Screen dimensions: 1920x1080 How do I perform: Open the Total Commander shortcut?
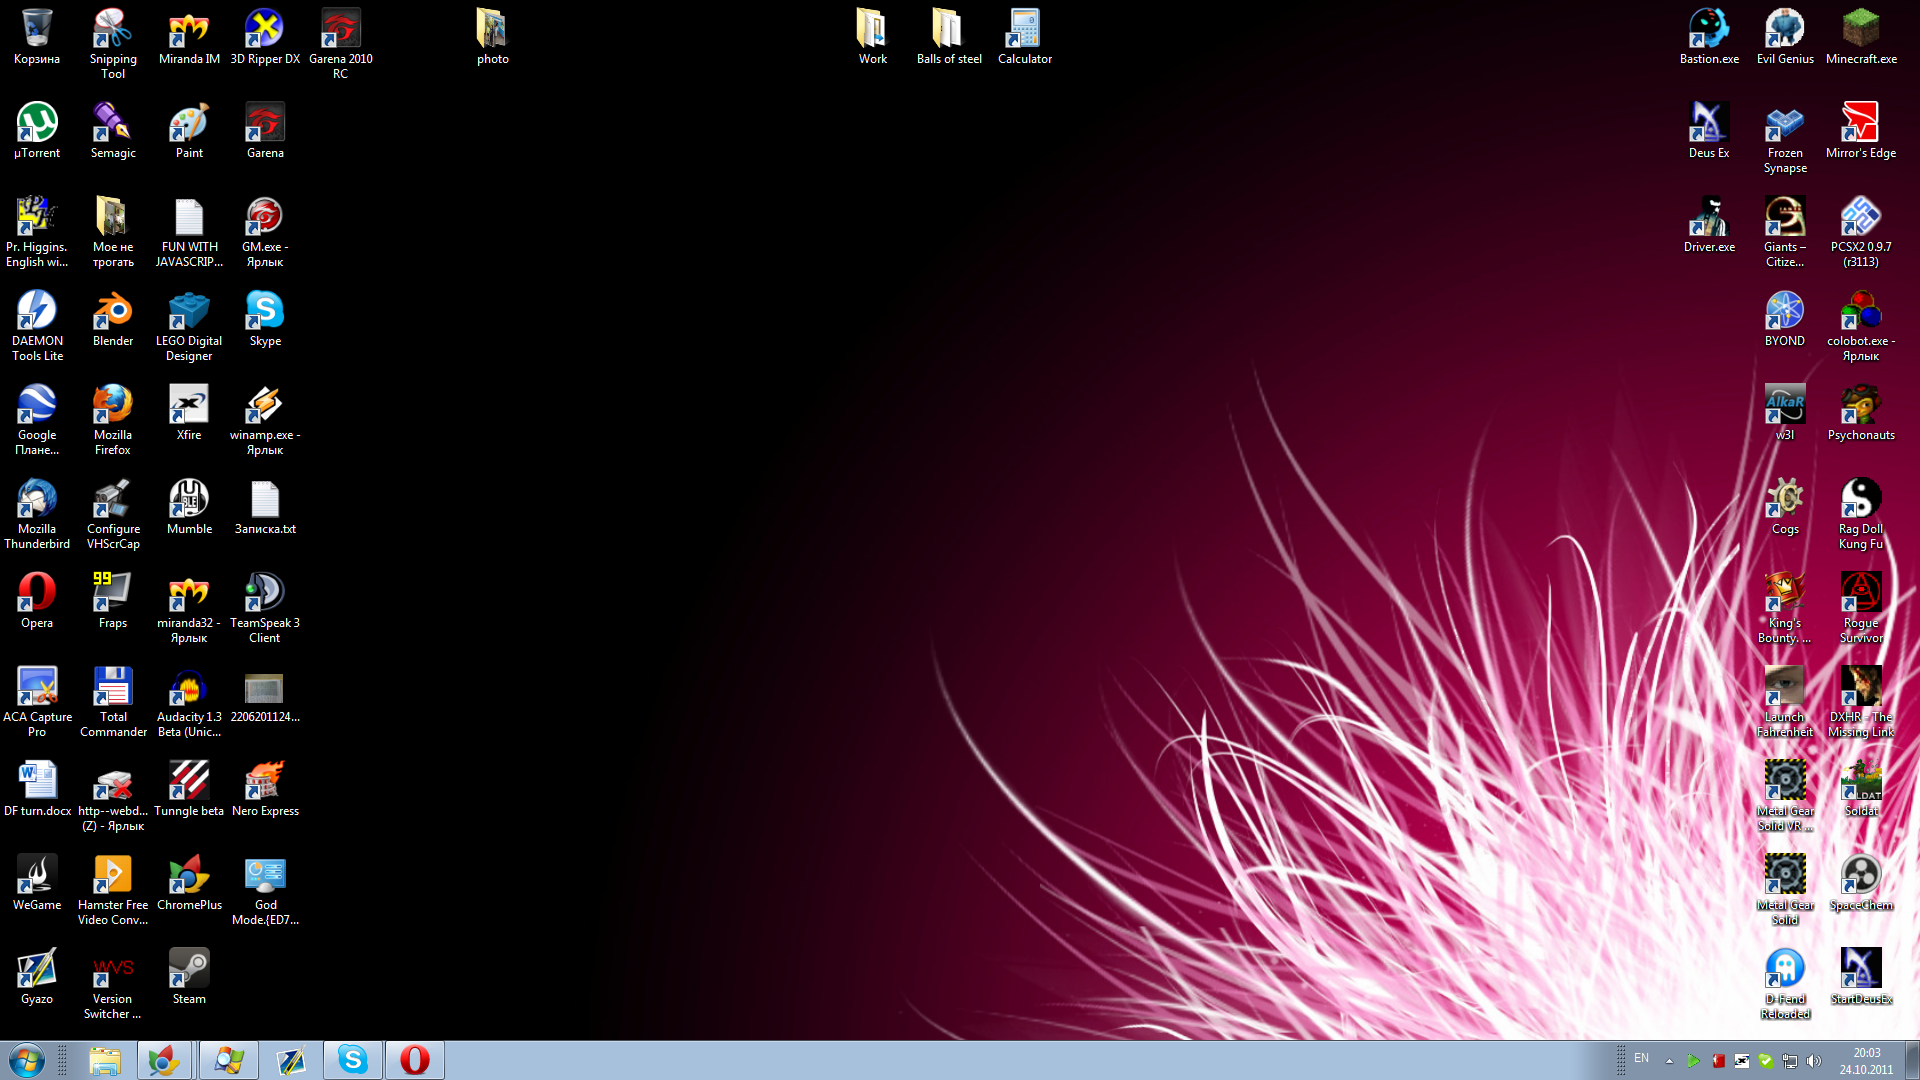click(x=113, y=688)
